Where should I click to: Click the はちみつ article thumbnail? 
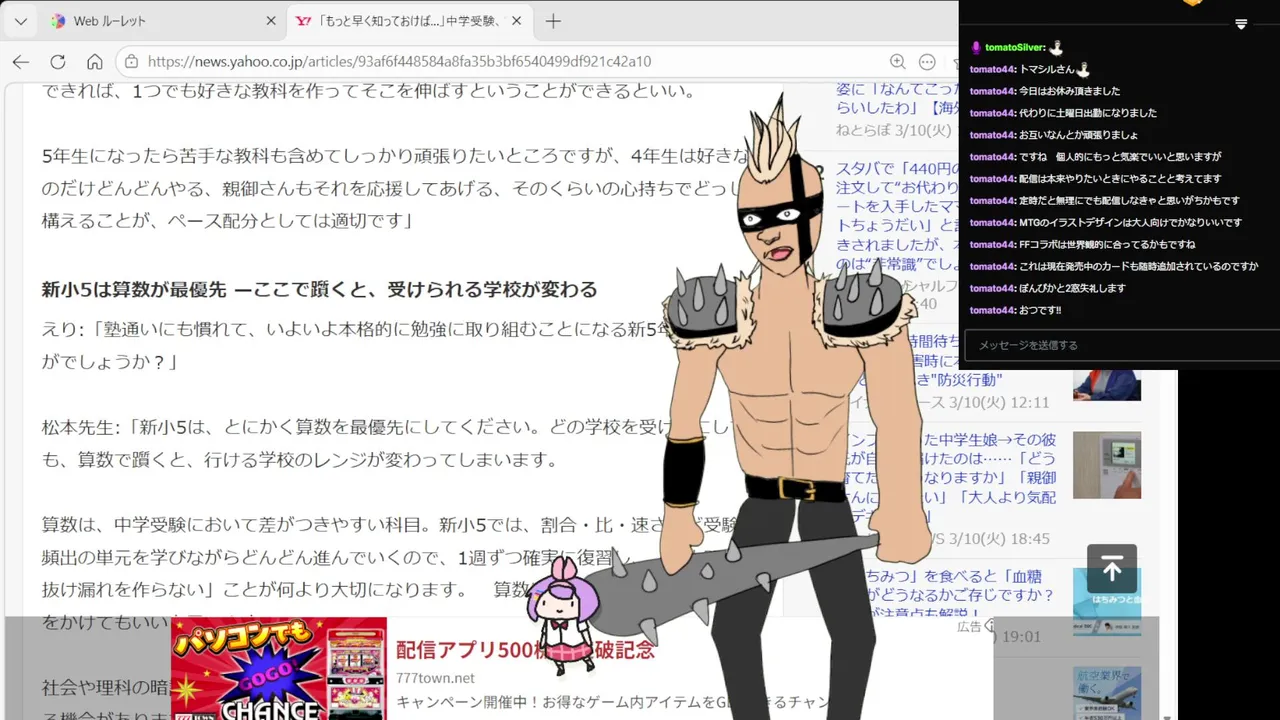[x=1107, y=602]
